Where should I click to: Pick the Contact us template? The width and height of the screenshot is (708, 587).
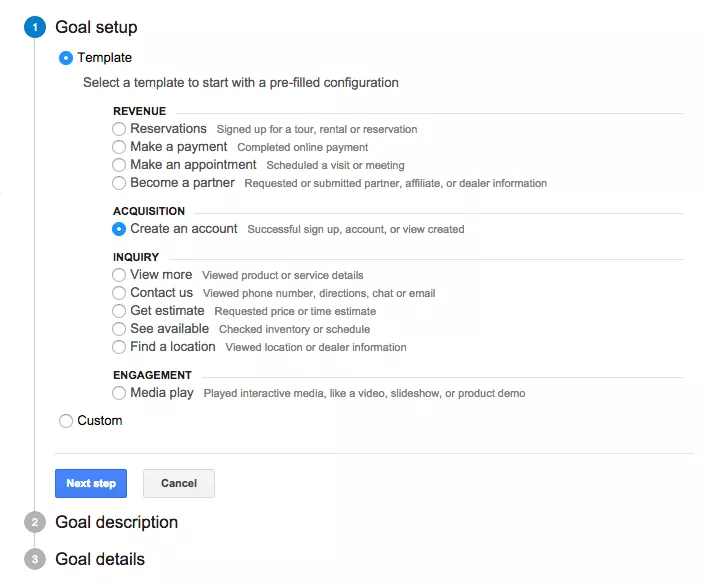click(120, 293)
